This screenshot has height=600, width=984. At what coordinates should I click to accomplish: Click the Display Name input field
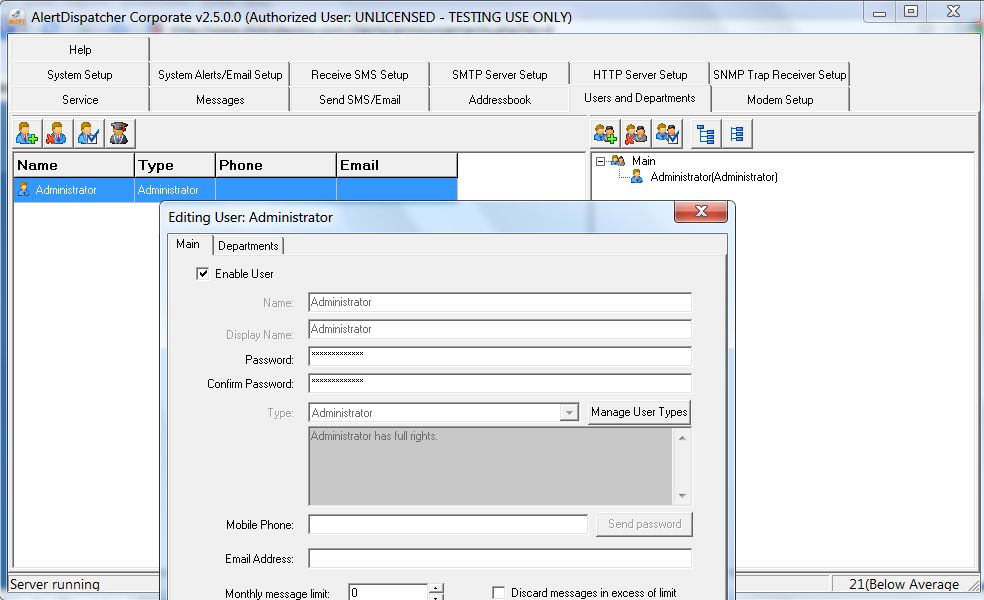[x=500, y=329]
